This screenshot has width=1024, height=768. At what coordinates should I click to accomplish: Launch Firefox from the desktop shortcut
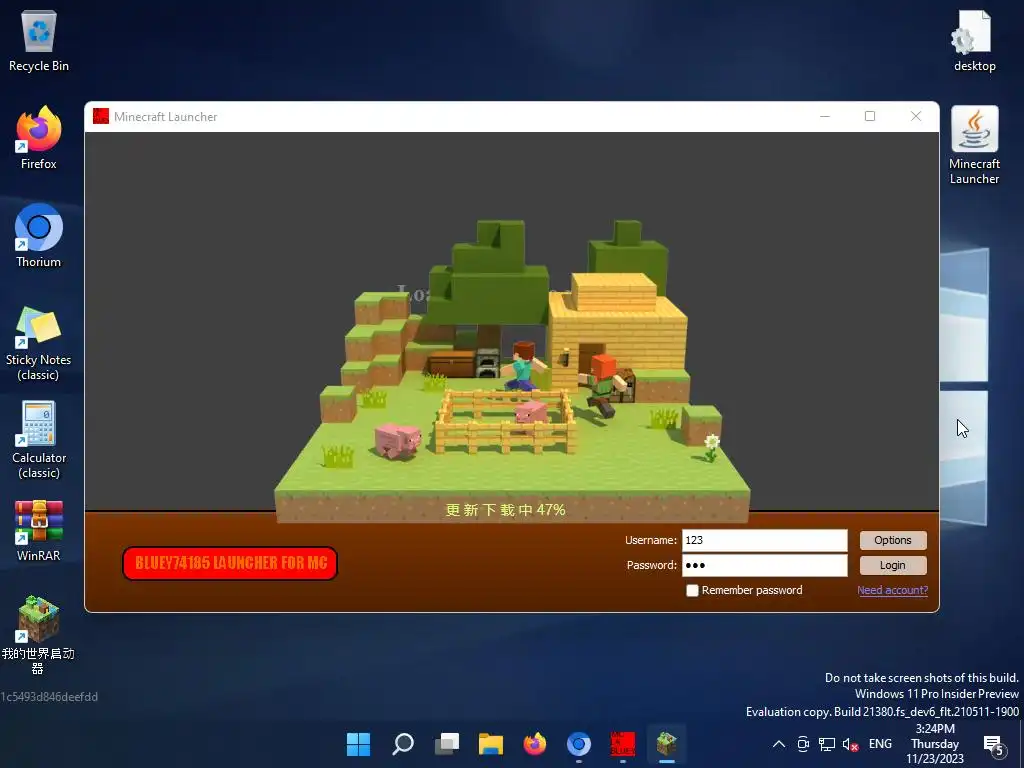[x=39, y=138]
